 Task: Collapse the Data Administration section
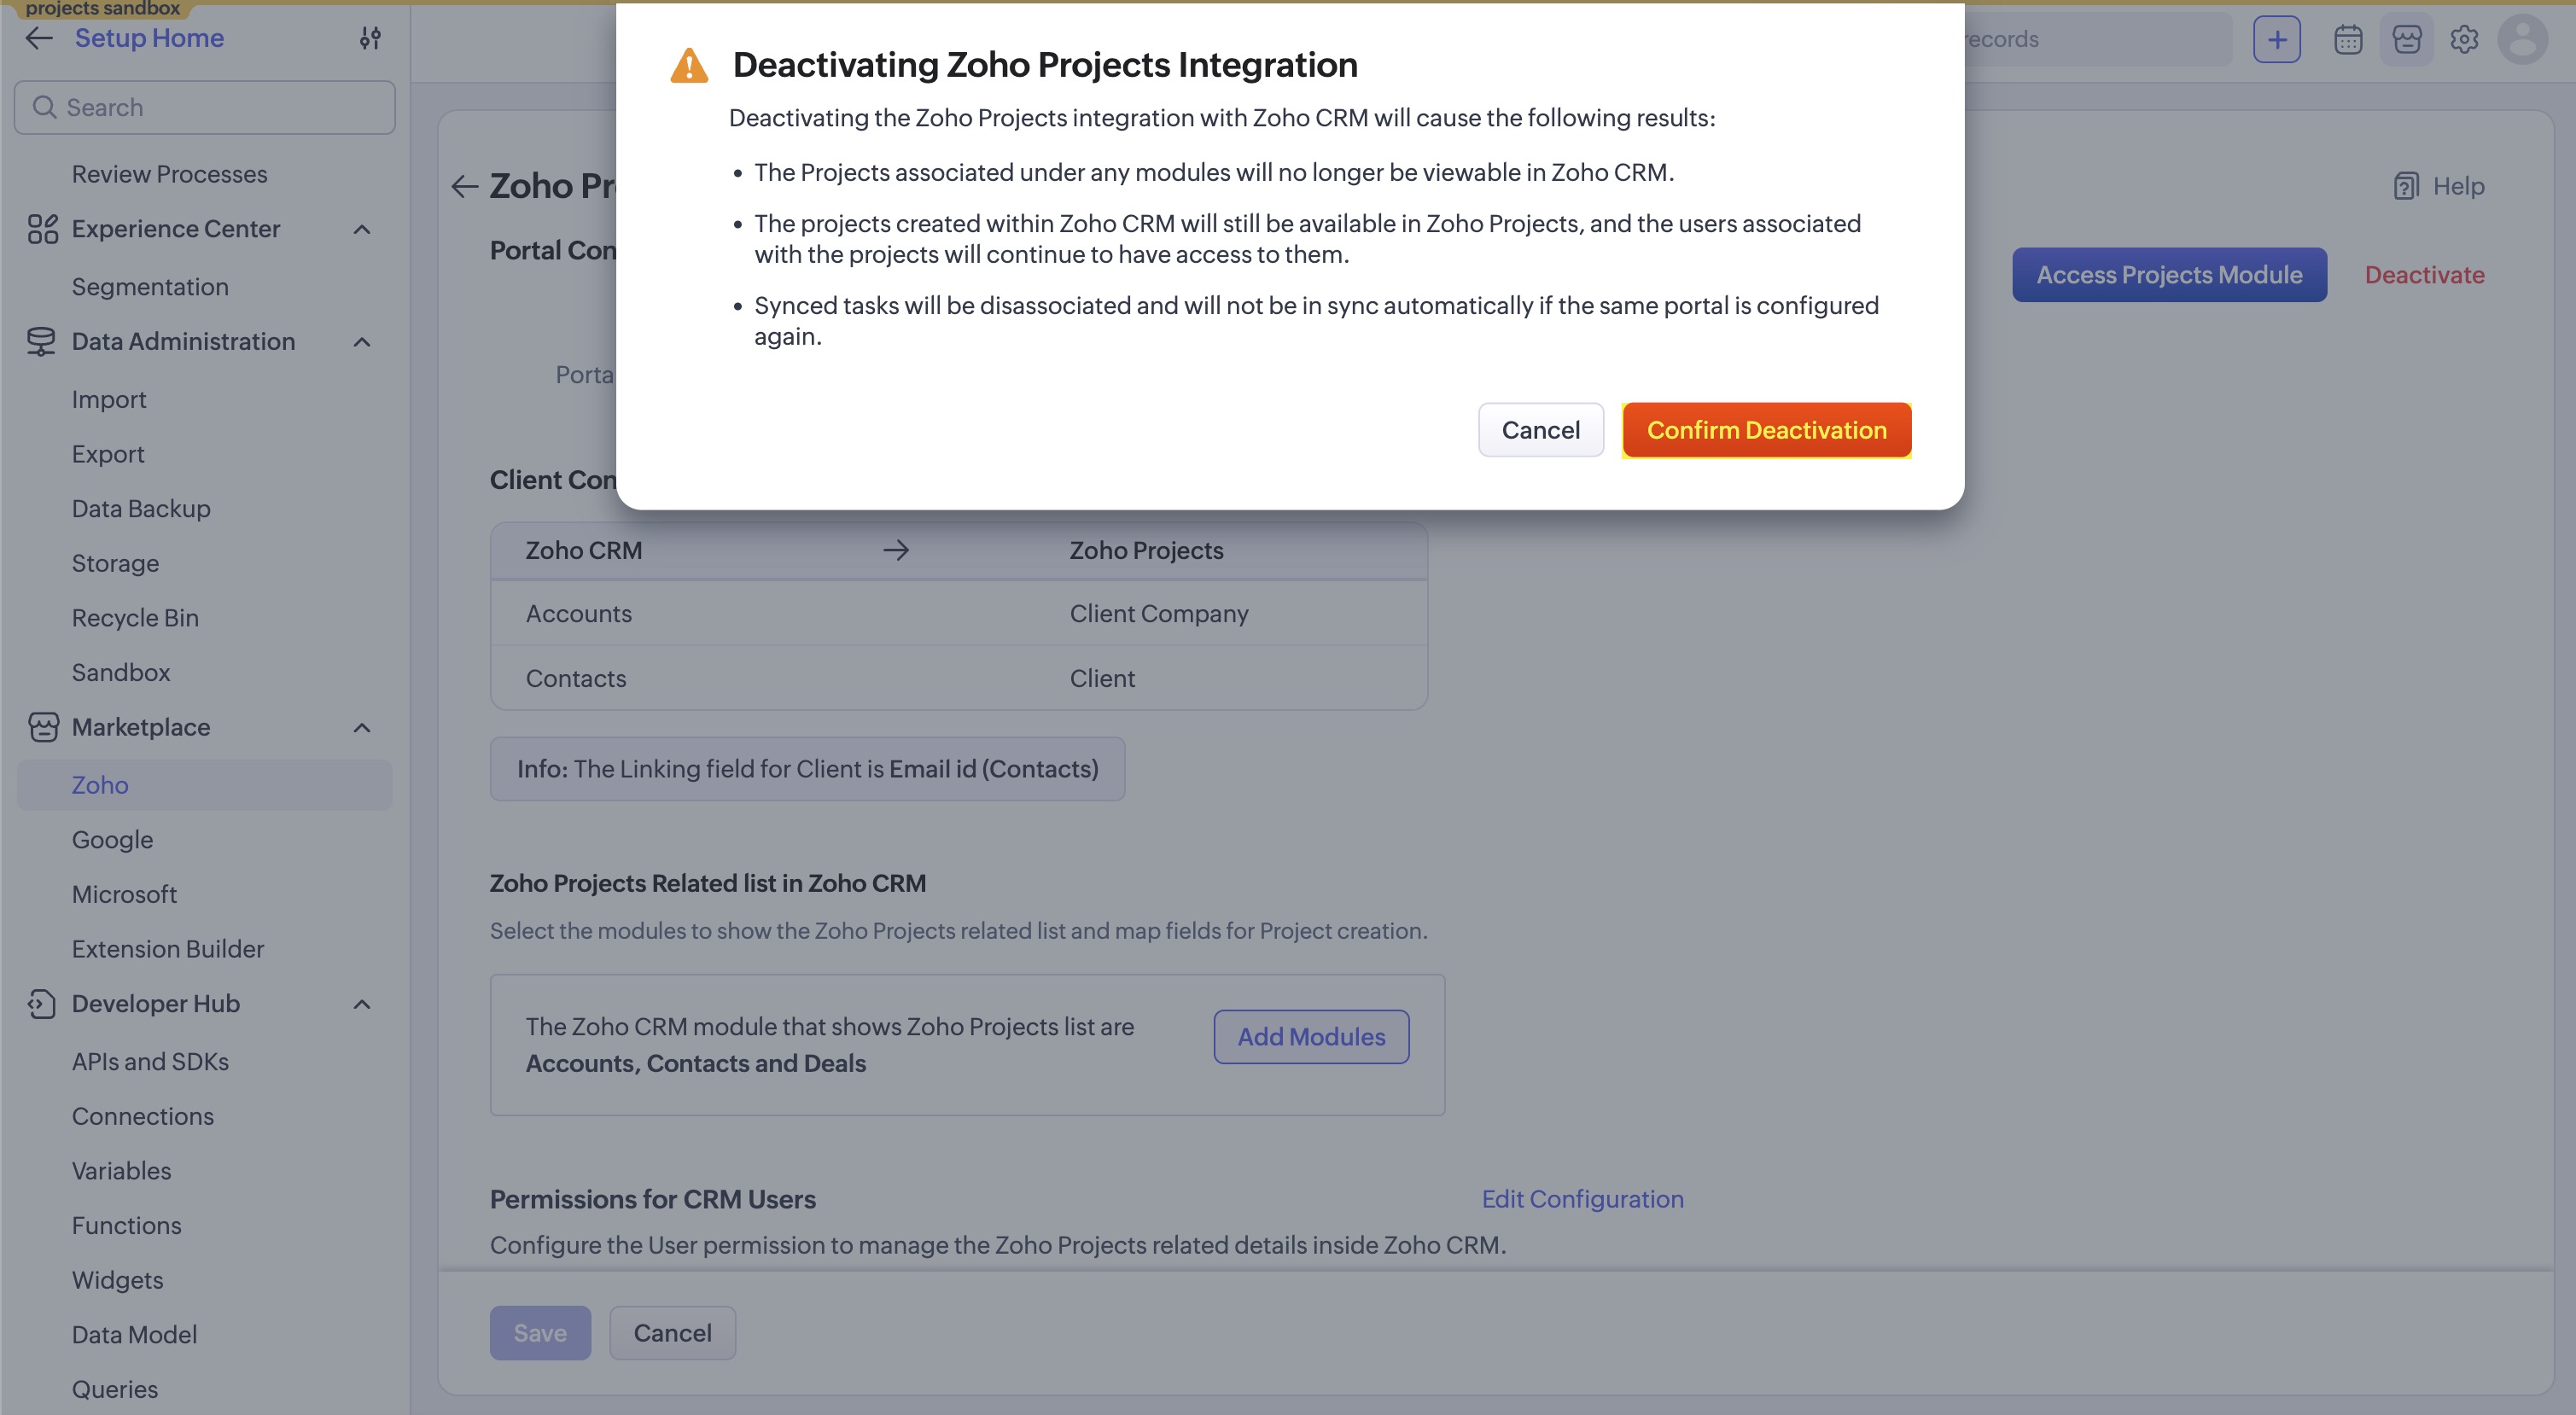point(362,342)
